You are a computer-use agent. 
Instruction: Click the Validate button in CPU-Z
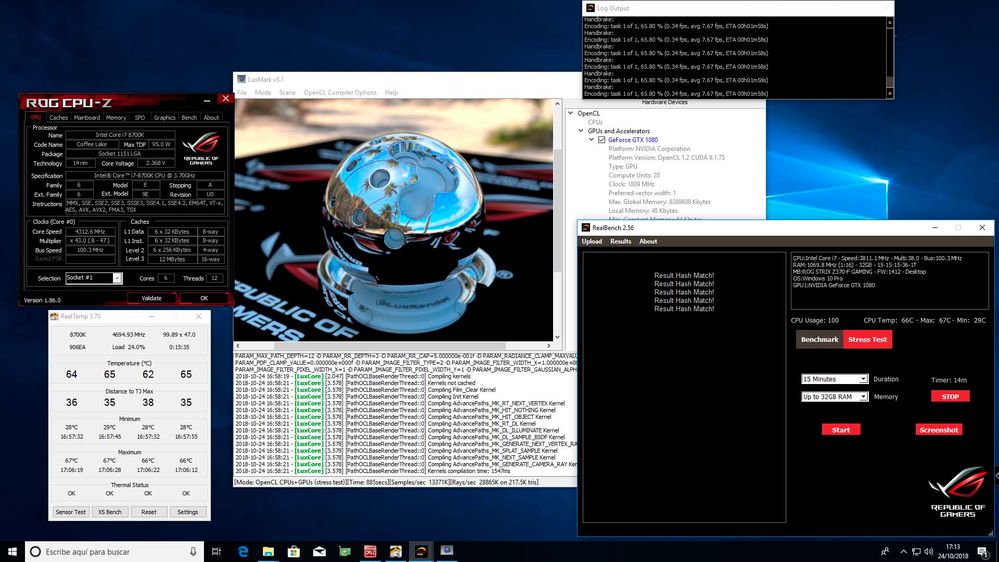(151, 298)
